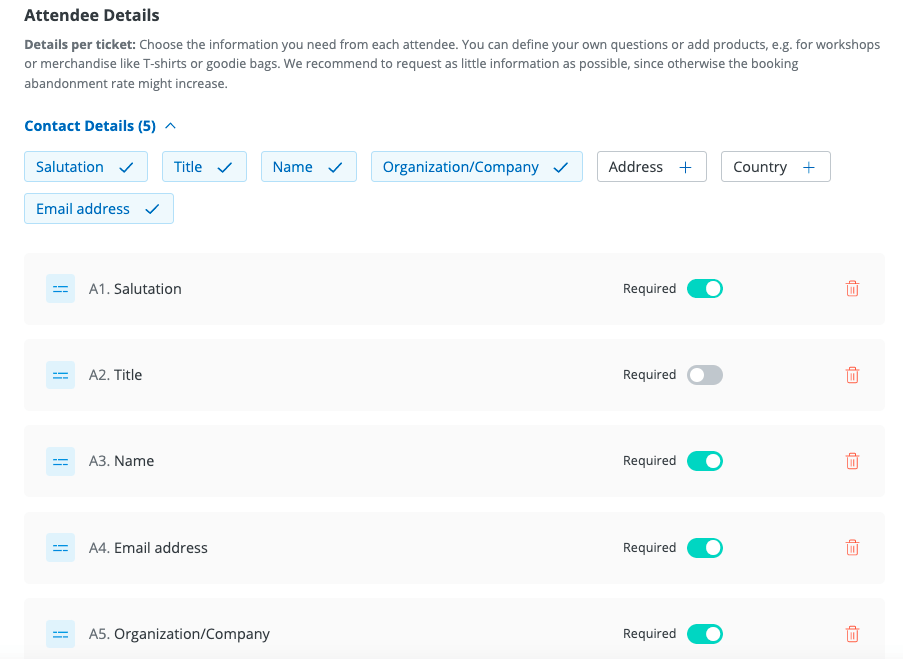Delete the A4 Email address field
903x659 pixels.
[x=852, y=548]
